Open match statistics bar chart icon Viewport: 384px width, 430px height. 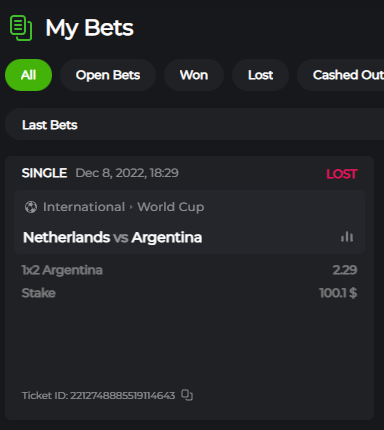point(347,237)
